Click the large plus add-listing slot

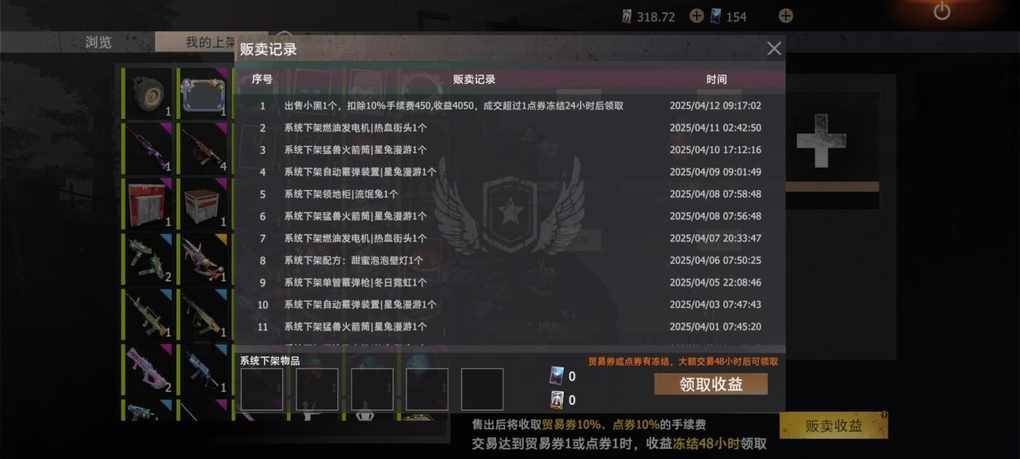point(821,140)
